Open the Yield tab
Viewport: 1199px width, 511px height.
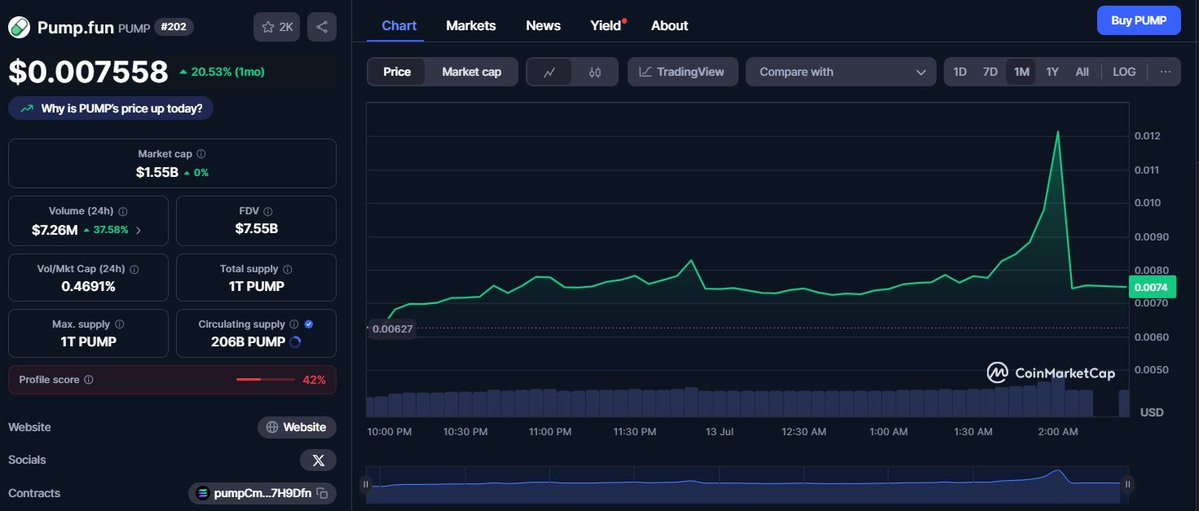click(606, 25)
